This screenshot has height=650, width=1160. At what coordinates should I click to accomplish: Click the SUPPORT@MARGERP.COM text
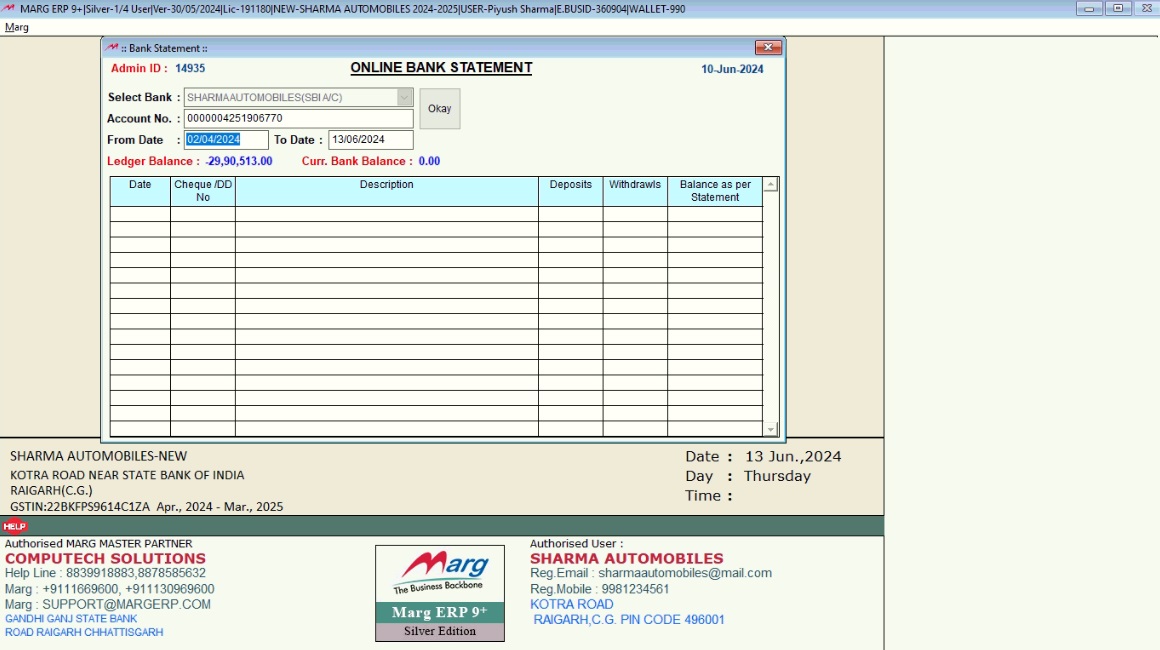click(127, 604)
